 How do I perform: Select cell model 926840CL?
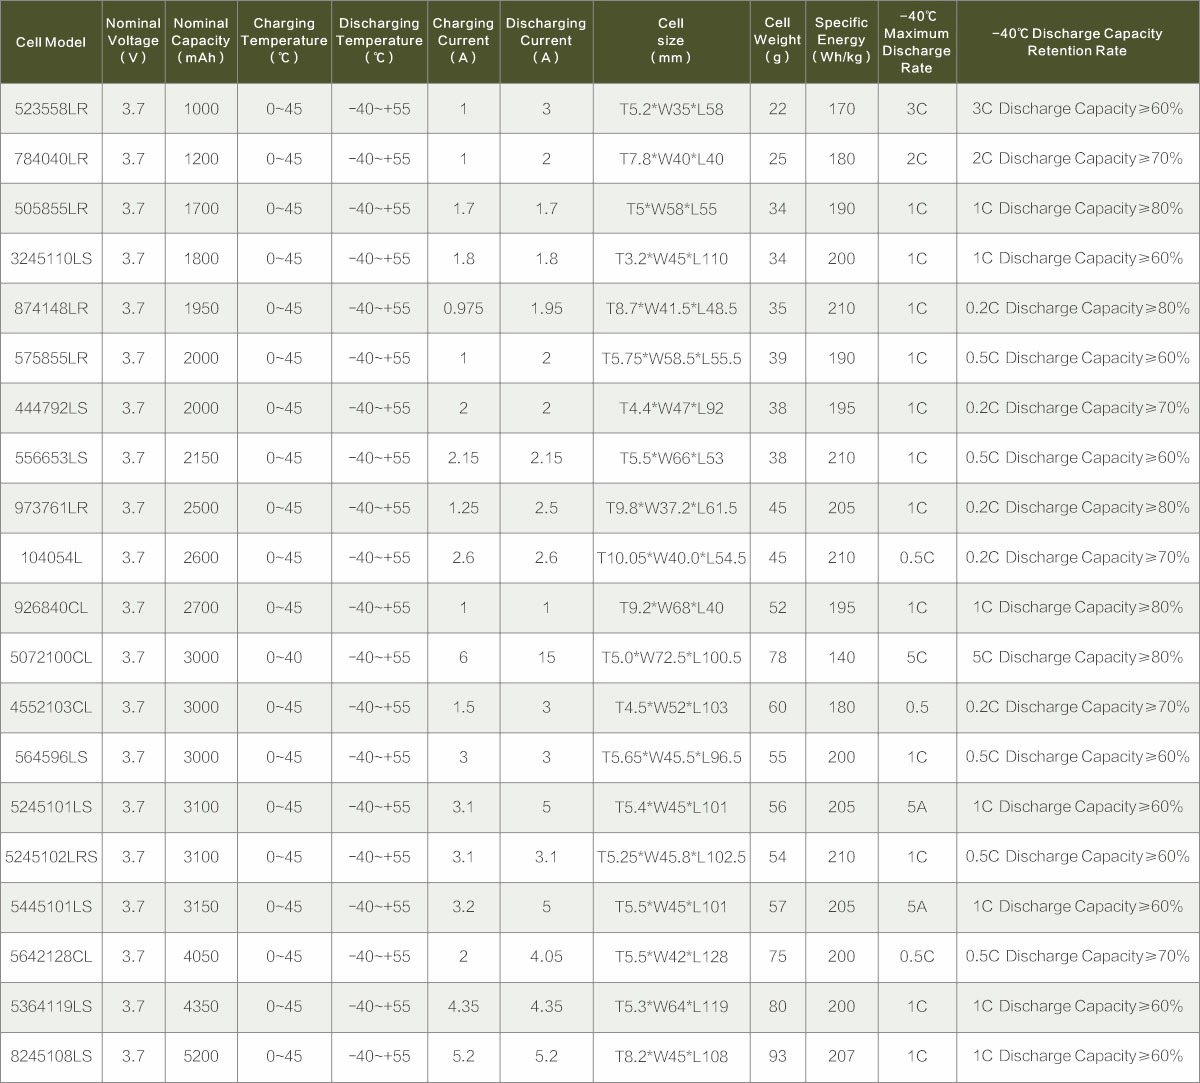pos(51,608)
